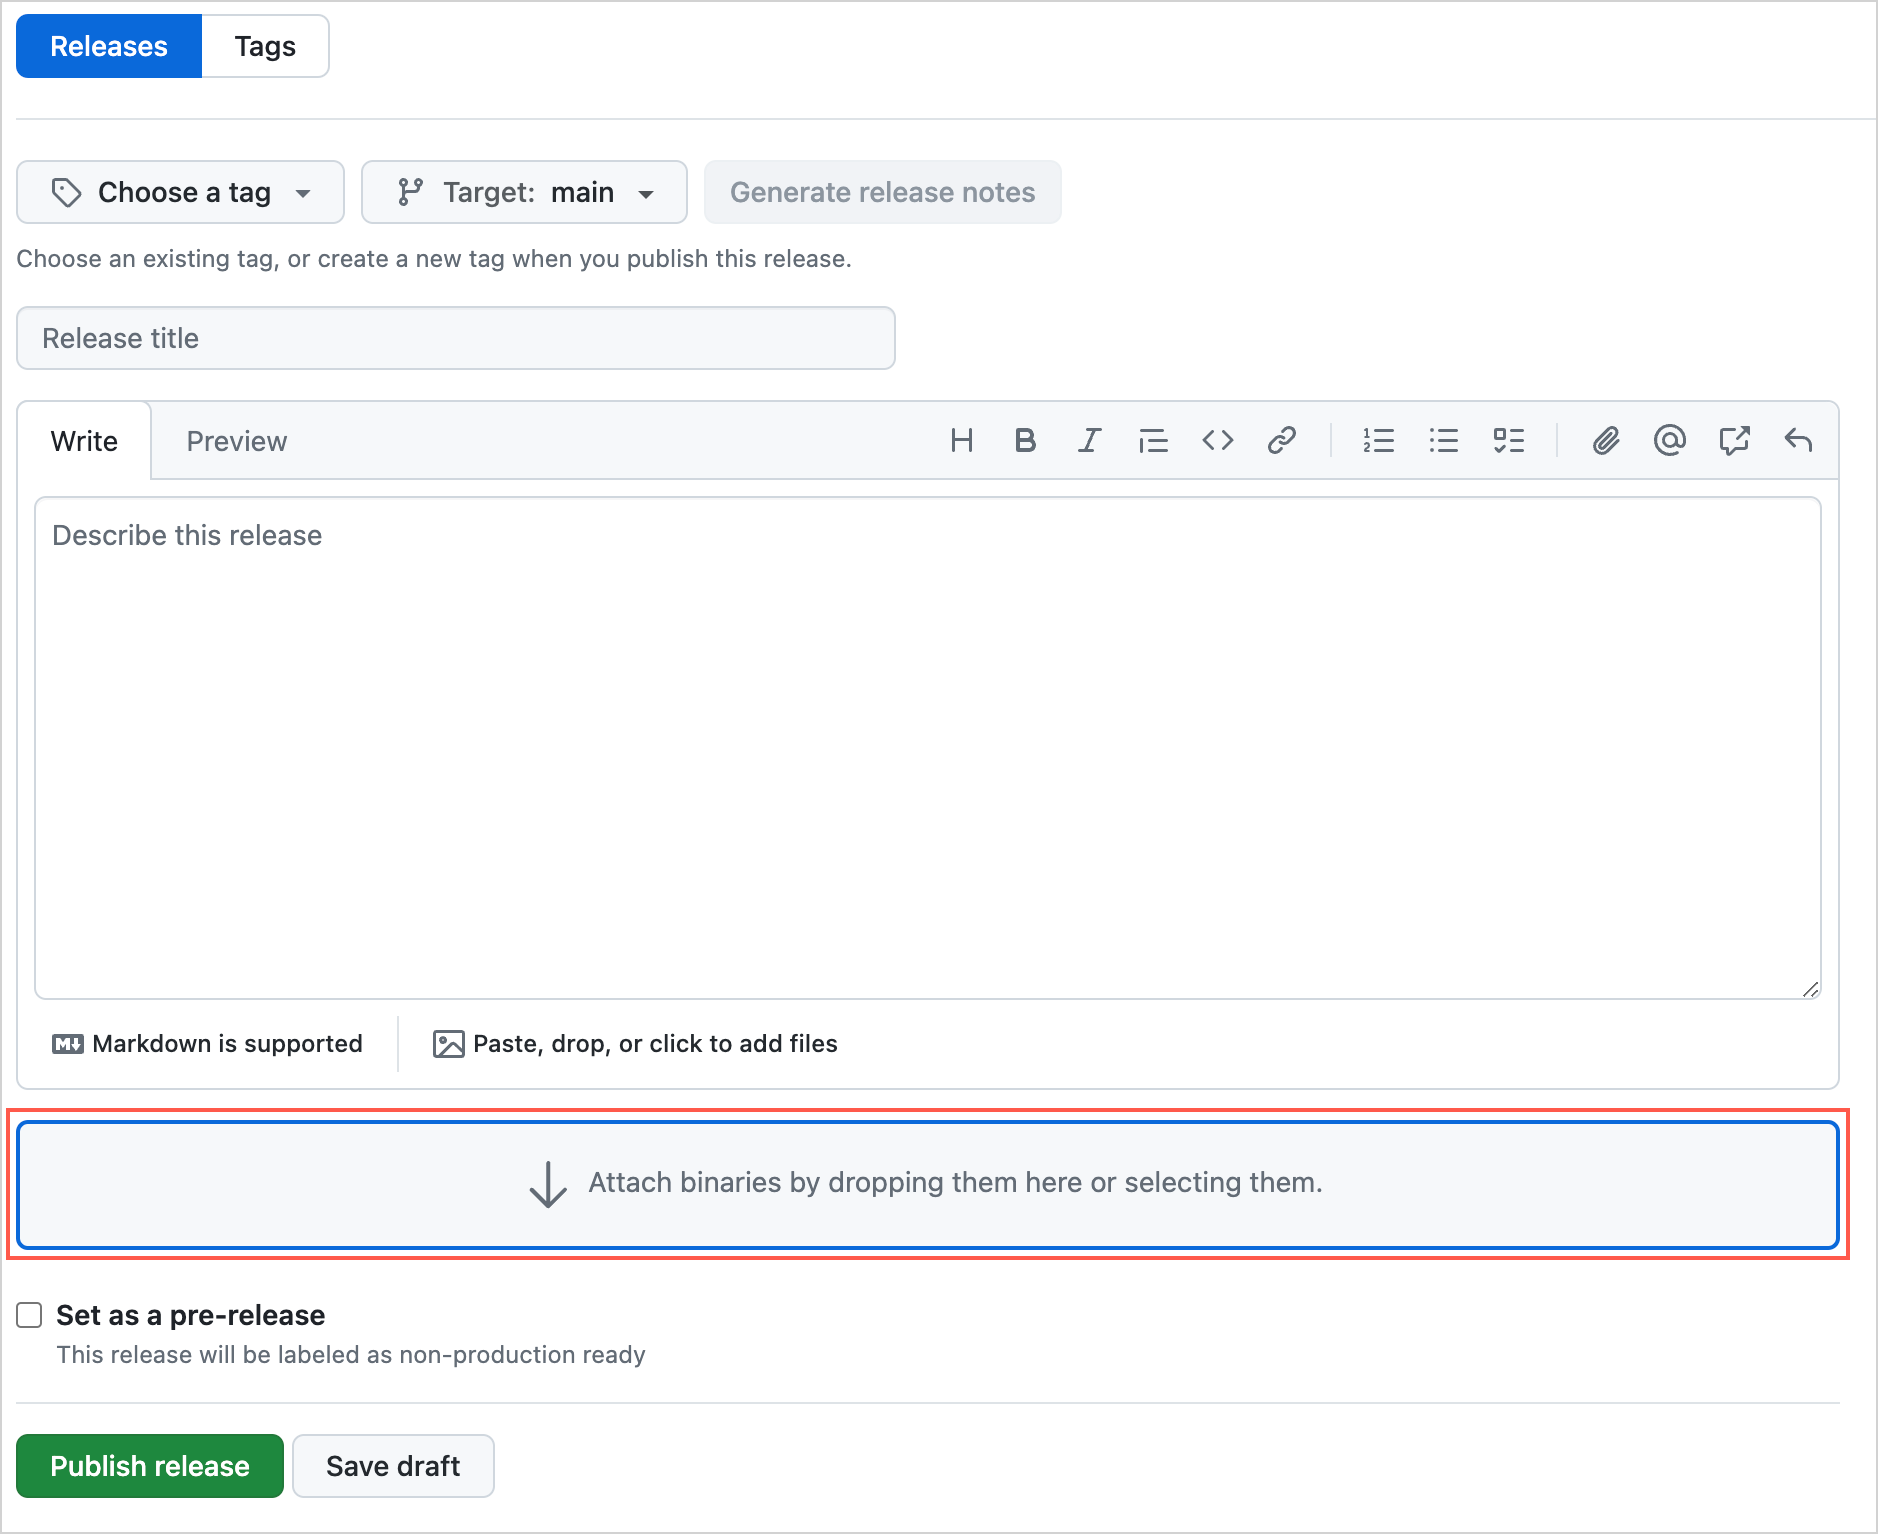This screenshot has height=1534, width=1878.
Task: Insert a quote block
Action: pos(1153,440)
